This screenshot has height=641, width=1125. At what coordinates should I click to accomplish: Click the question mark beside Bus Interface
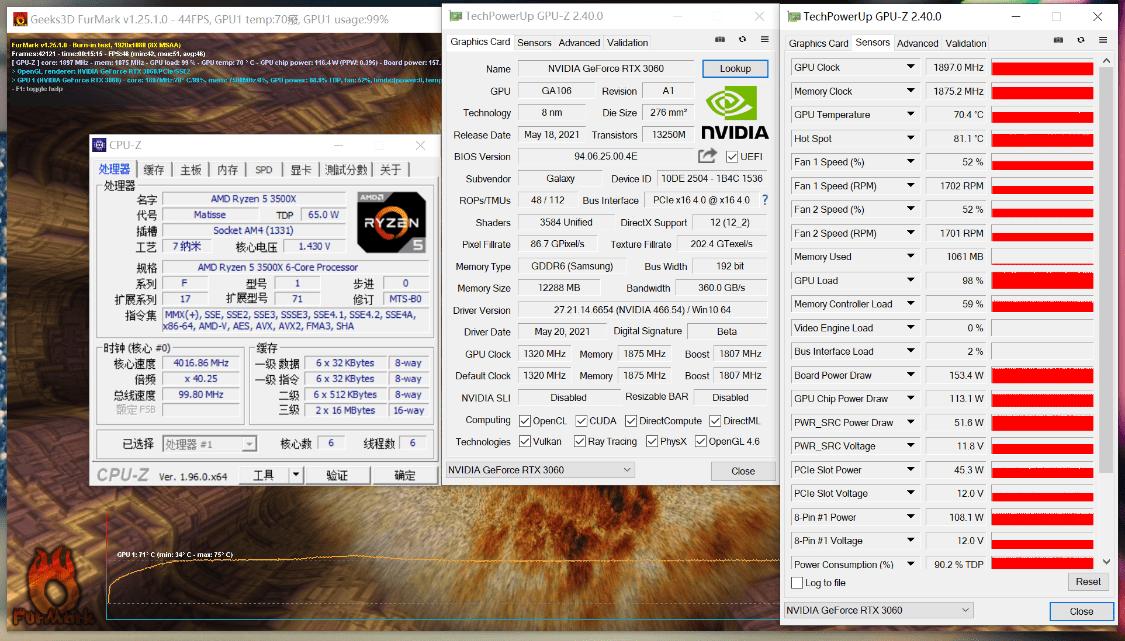pos(763,200)
